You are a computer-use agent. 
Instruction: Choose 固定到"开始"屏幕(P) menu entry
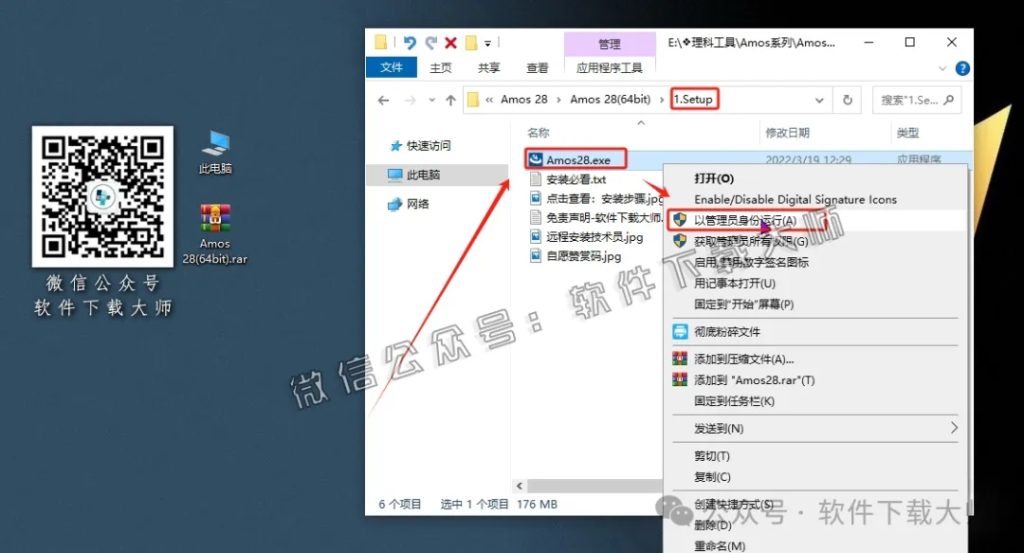[743, 304]
